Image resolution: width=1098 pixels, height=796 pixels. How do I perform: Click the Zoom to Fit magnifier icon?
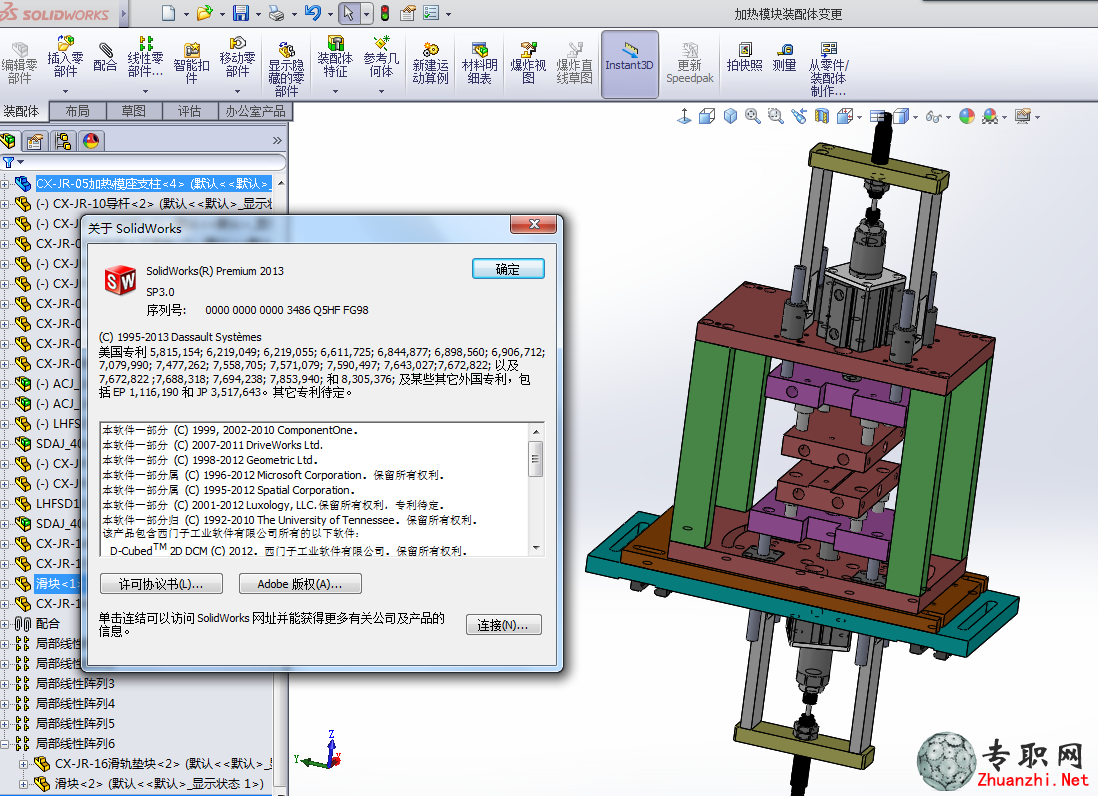[752, 116]
